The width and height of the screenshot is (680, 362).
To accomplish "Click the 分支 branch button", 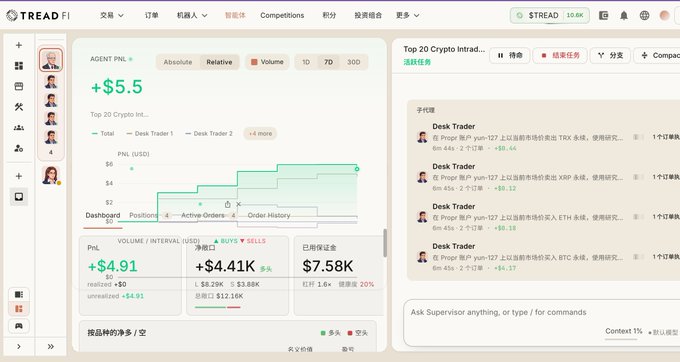I will (x=610, y=55).
